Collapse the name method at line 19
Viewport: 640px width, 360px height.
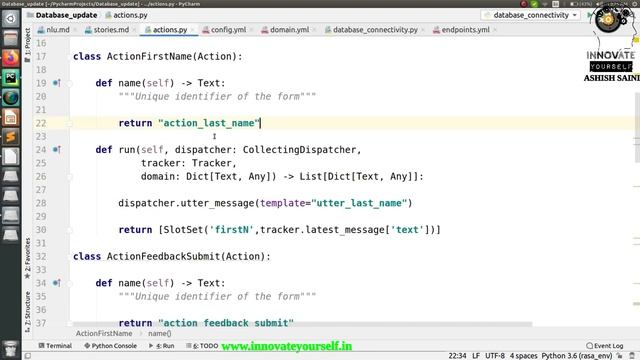70,83
